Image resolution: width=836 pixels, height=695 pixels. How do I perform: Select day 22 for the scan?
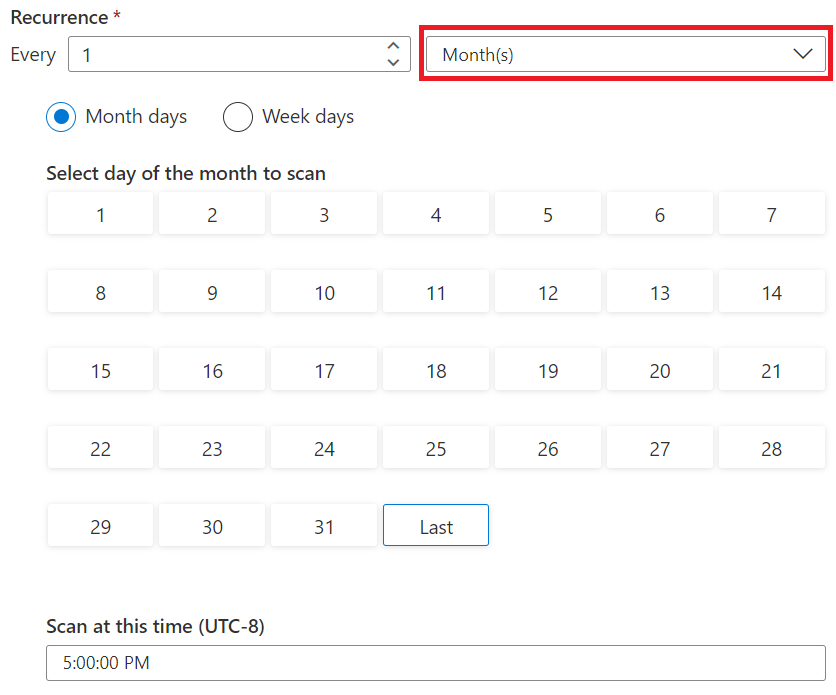tap(100, 449)
